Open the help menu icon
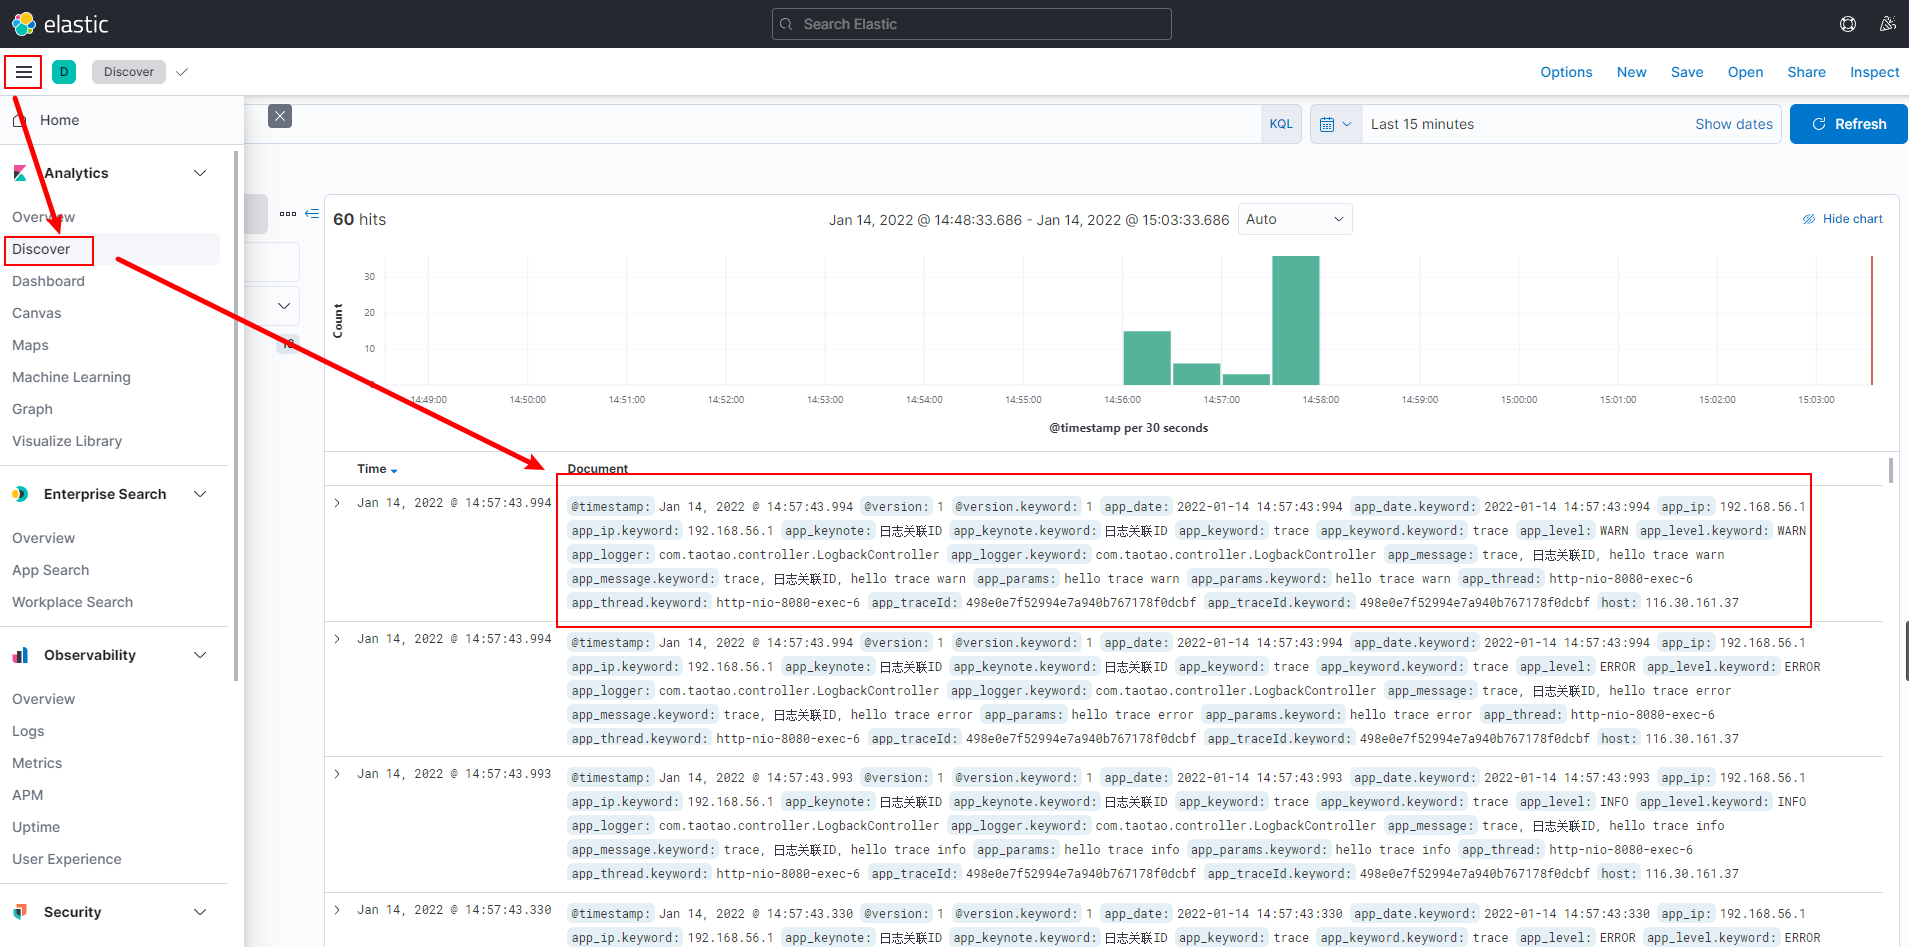Screen dimensions: 1909x947 point(1848,24)
